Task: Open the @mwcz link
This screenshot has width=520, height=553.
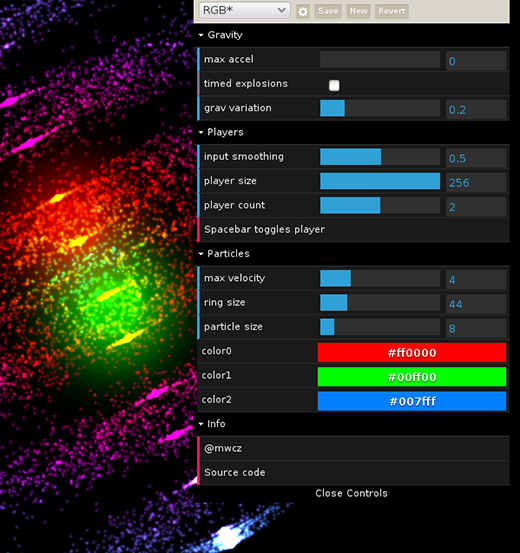Action: pos(223,448)
